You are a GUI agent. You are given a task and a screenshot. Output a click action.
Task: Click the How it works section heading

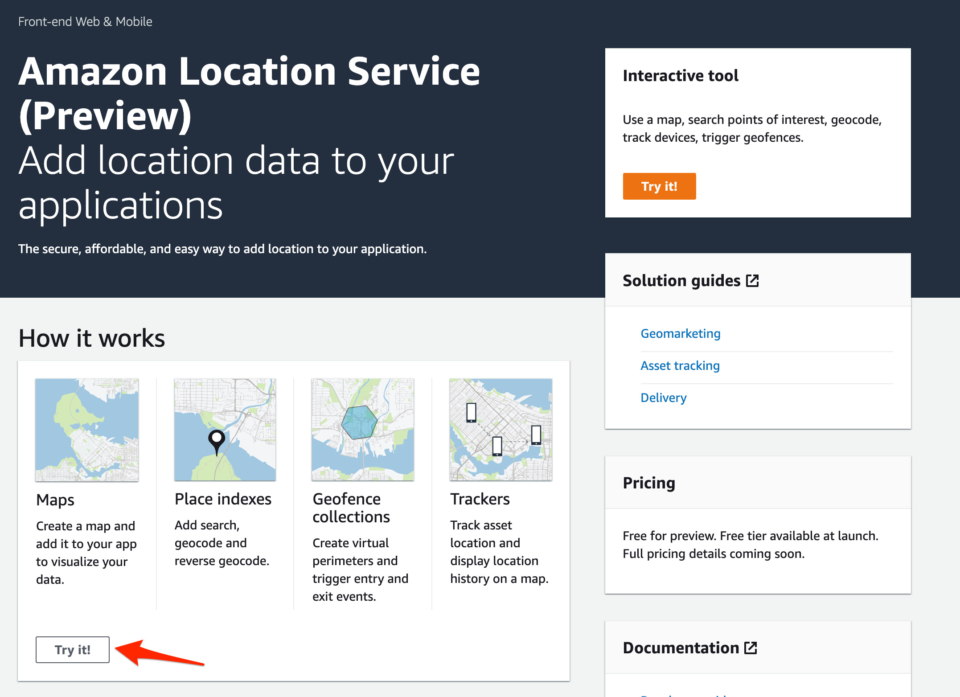click(91, 338)
